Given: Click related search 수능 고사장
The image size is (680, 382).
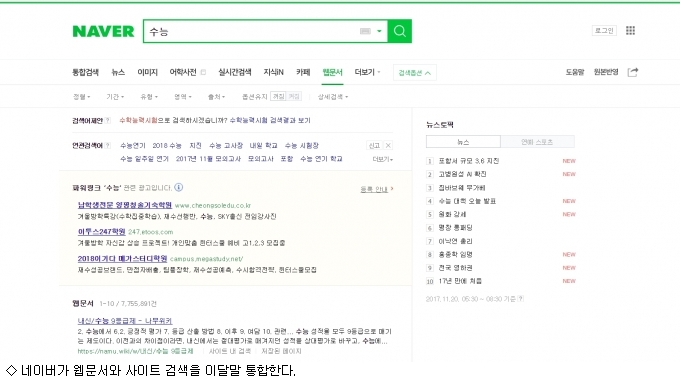Looking at the screenshot, I should [226, 146].
